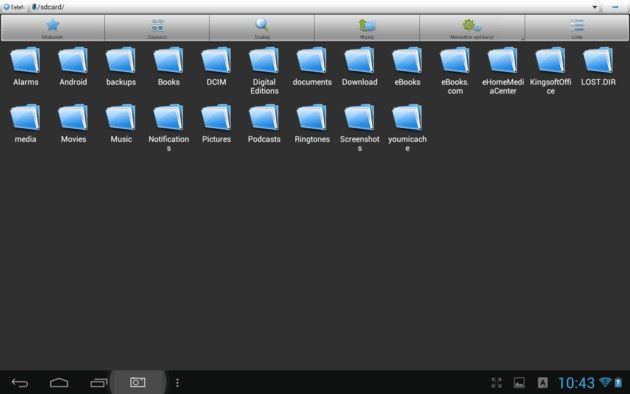Image resolution: width=630 pixels, height=394 pixels.
Task: Open the Alarms folder
Action: coord(25,67)
